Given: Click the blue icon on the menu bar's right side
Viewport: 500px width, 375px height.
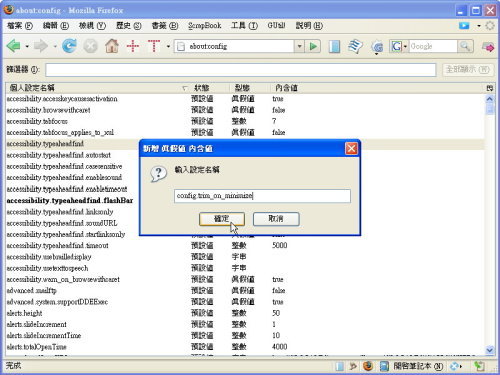Looking at the screenshot, I should click(464, 26).
